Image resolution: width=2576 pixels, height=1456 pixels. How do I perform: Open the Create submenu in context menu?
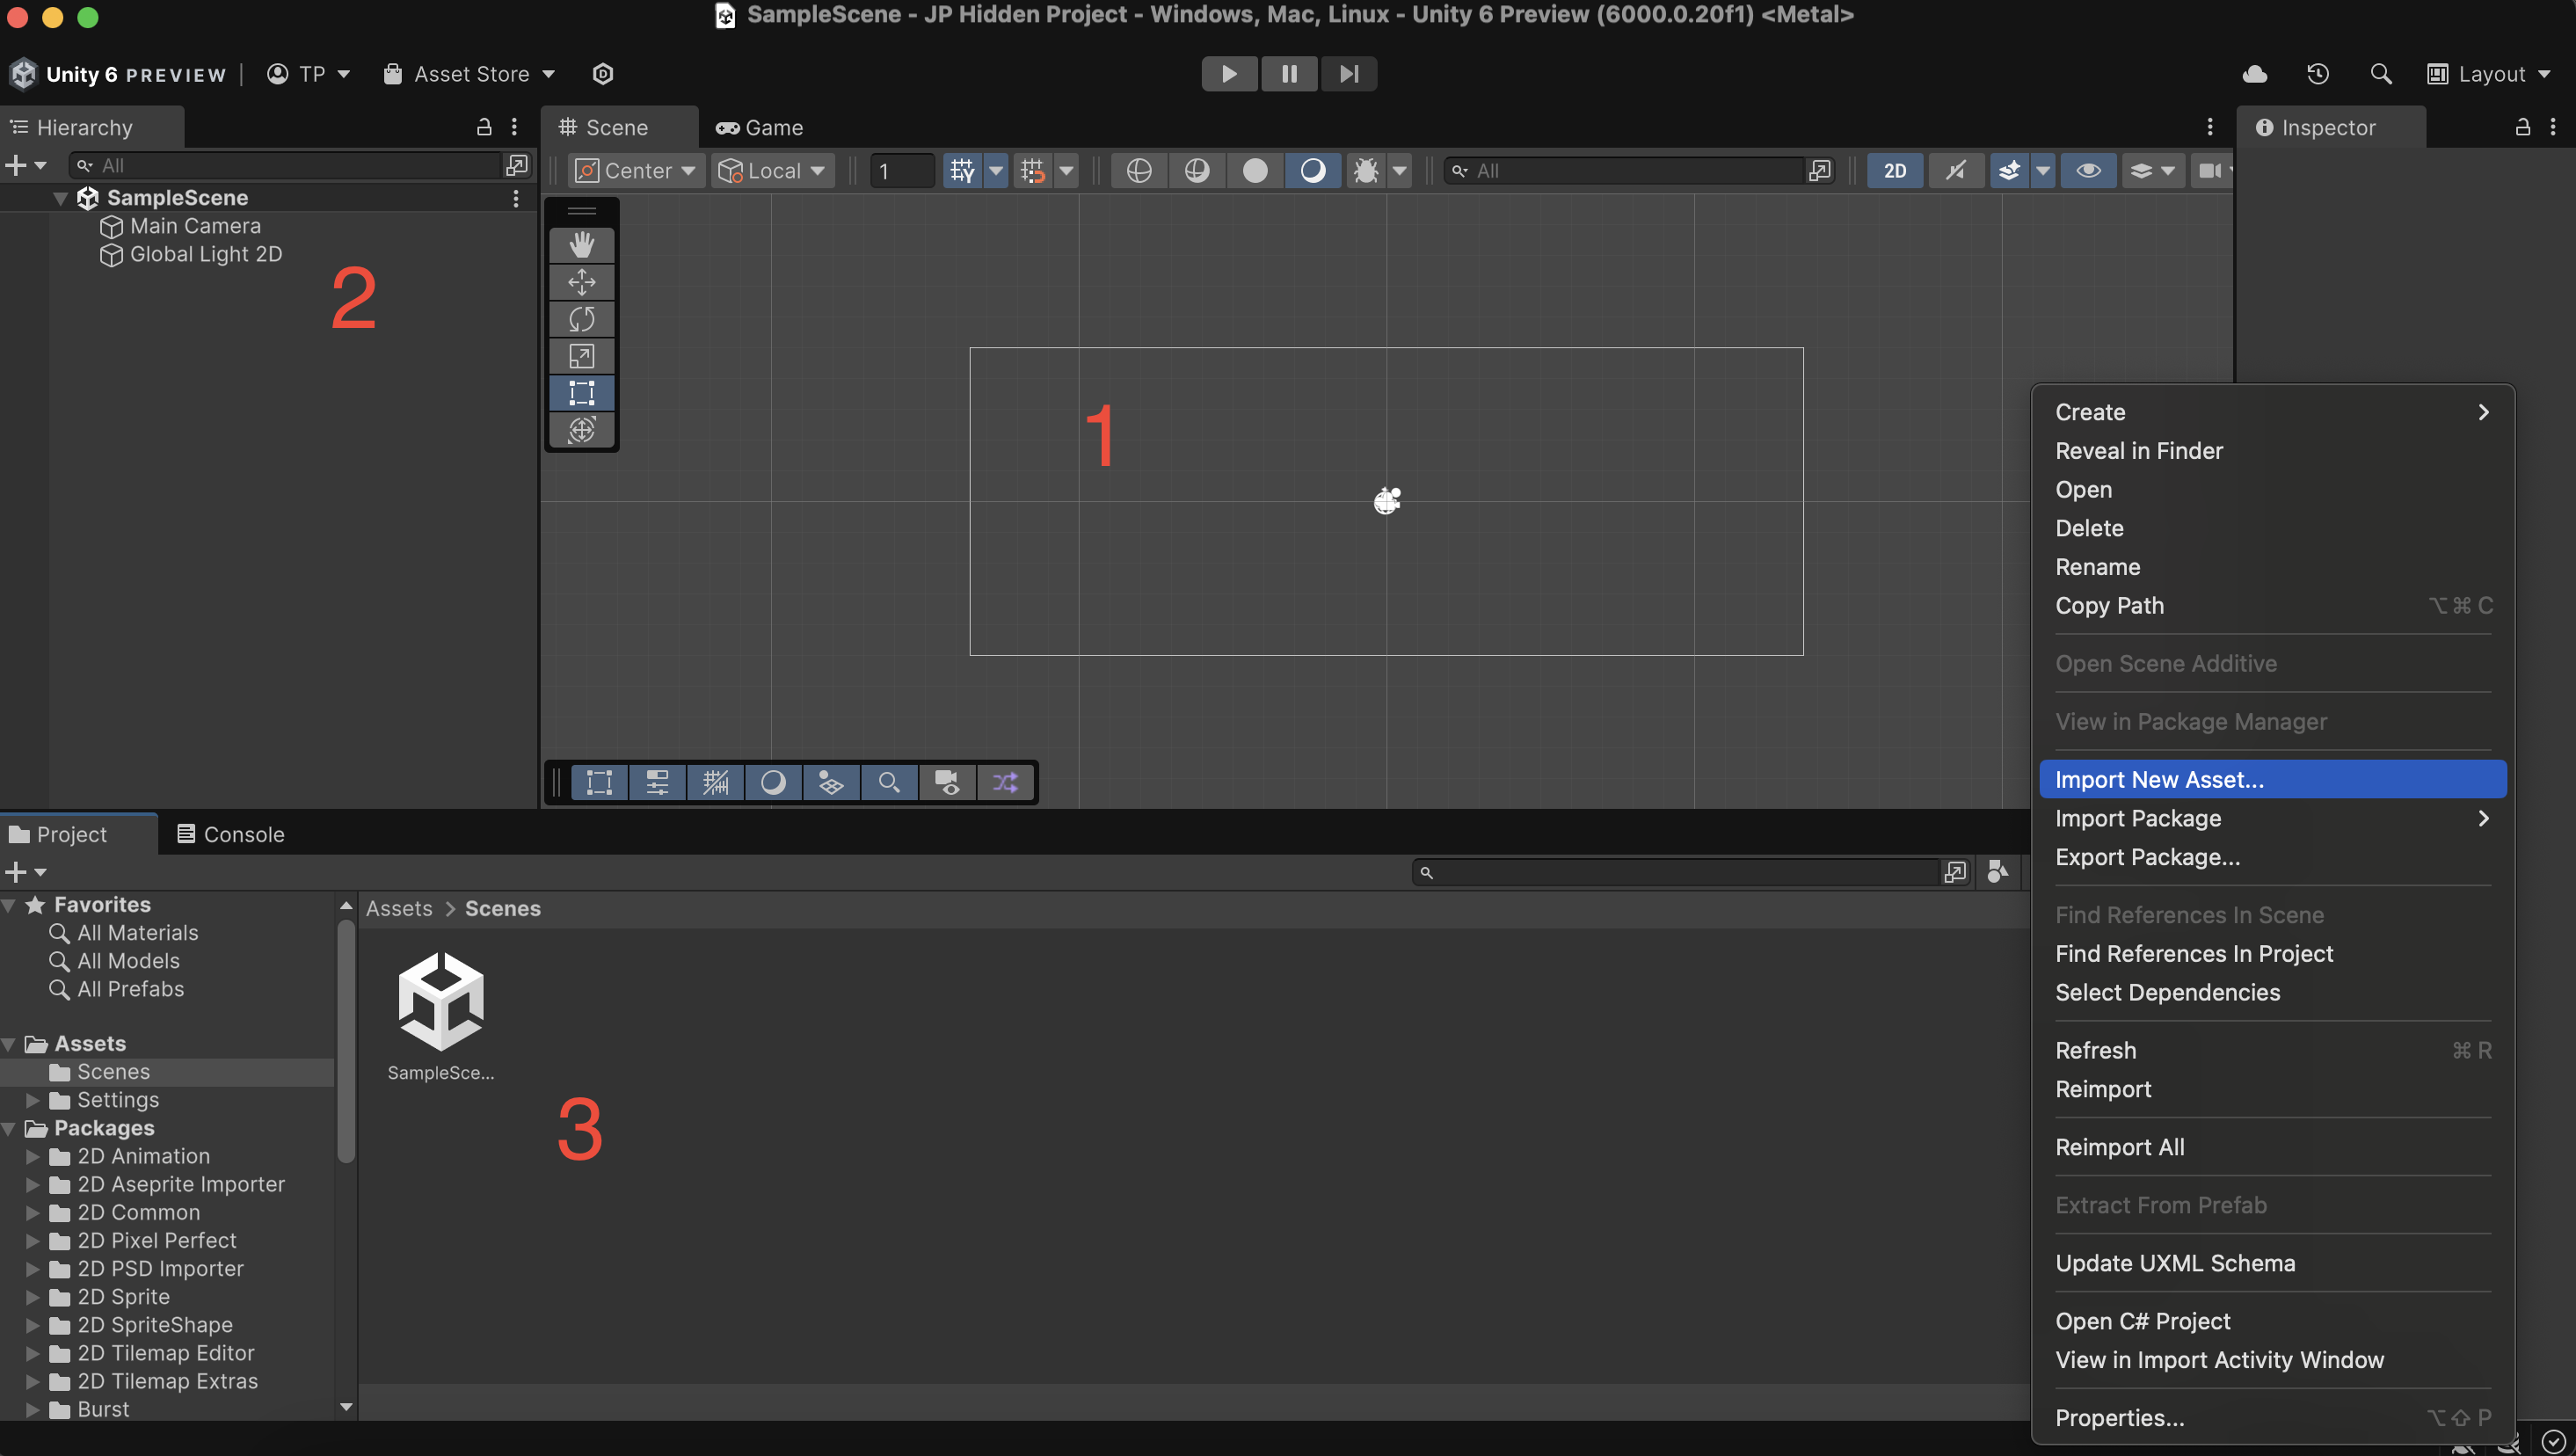(2272, 412)
